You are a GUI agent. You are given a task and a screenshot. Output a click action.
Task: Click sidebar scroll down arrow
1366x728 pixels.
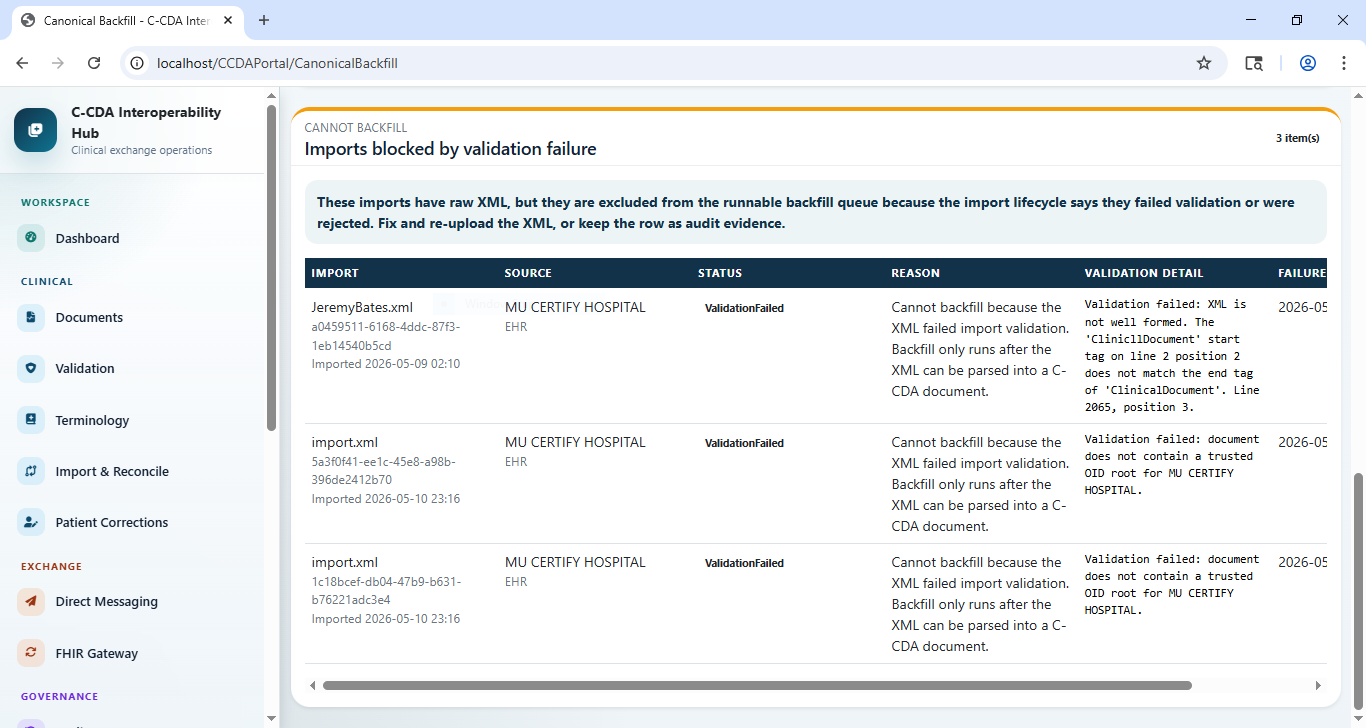[271, 718]
